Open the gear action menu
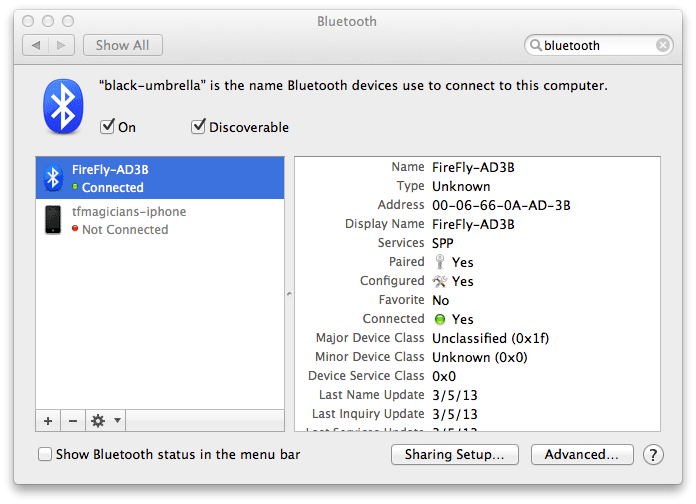This screenshot has width=696, height=504. click(x=106, y=421)
